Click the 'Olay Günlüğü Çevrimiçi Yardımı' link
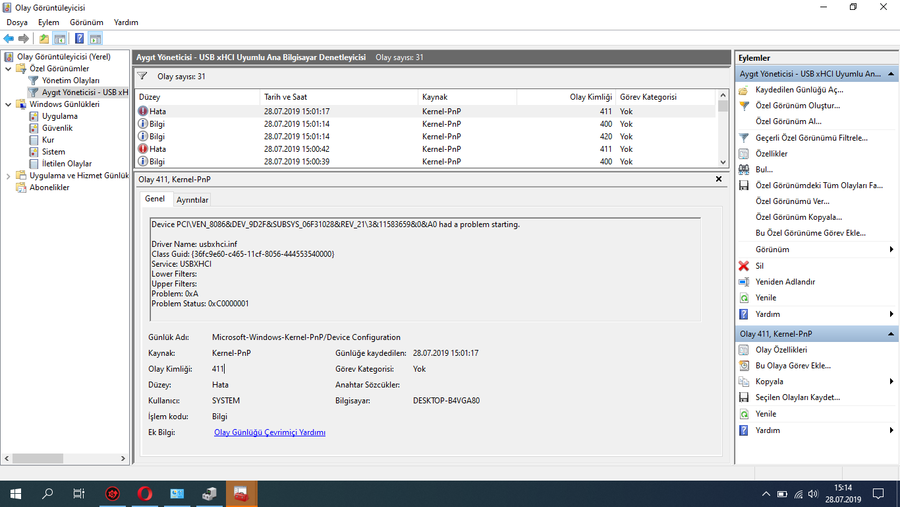Image resolution: width=900 pixels, height=507 pixels. 269,433
